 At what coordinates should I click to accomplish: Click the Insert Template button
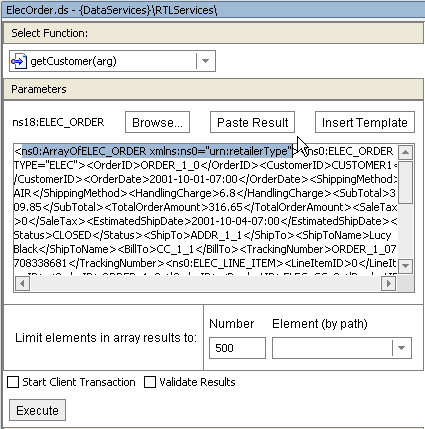(365, 122)
